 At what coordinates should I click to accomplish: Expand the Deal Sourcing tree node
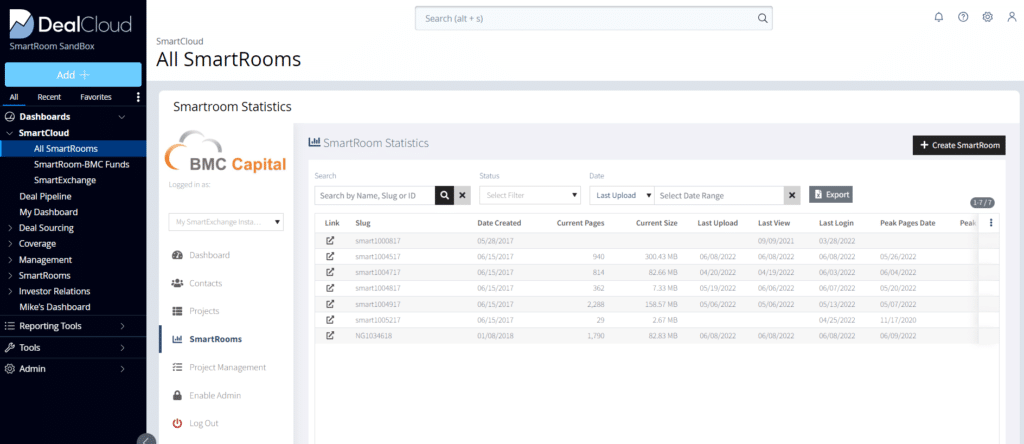(10, 229)
